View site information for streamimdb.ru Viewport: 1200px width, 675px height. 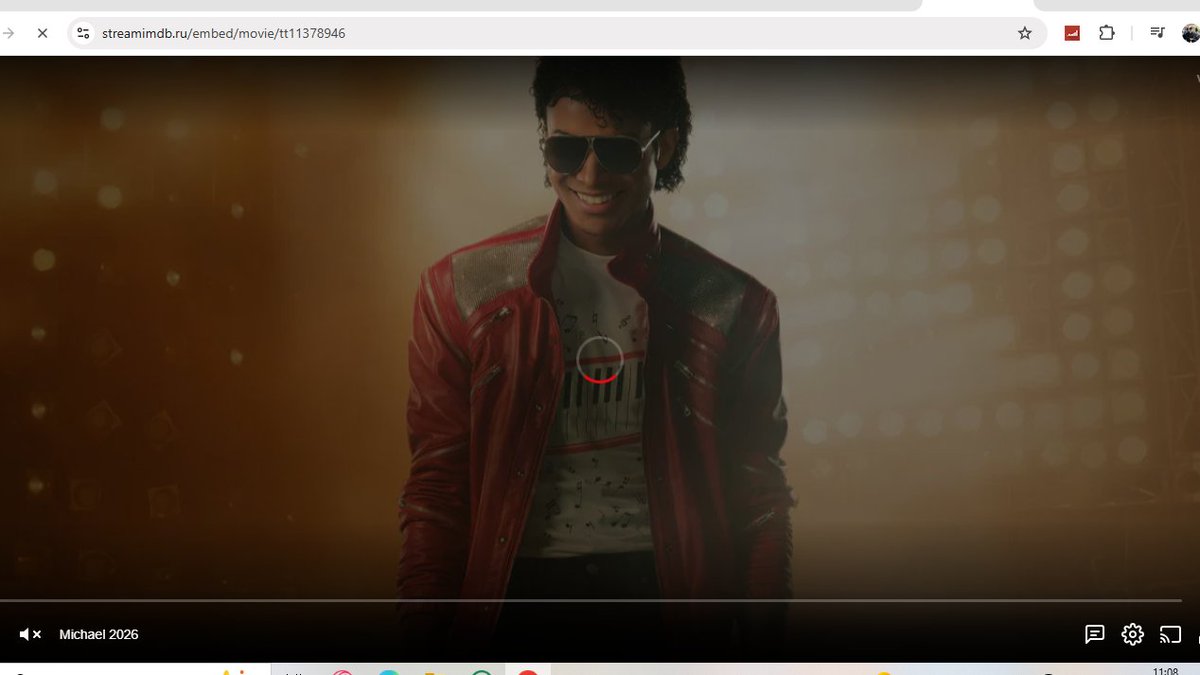83,33
